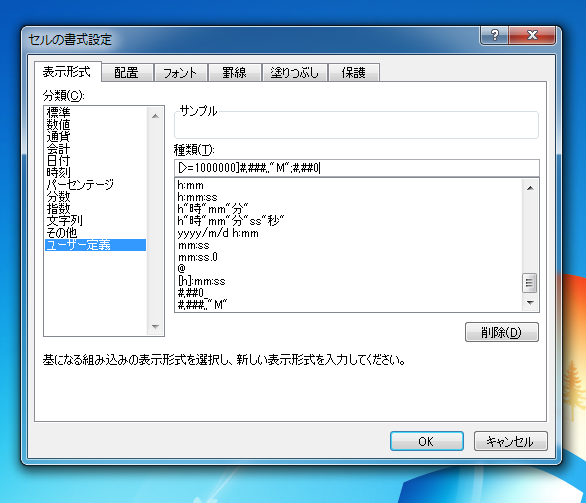Select mm:ss.0 format
This screenshot has width=586, height=503.
pos(349,257)
